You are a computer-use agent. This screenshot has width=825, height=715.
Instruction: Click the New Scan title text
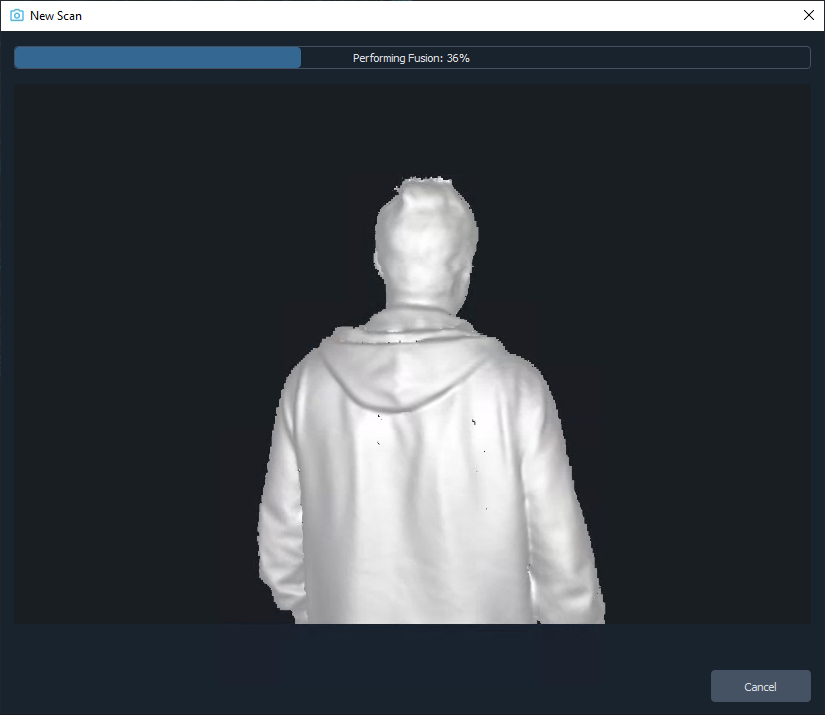coord(54,15)
